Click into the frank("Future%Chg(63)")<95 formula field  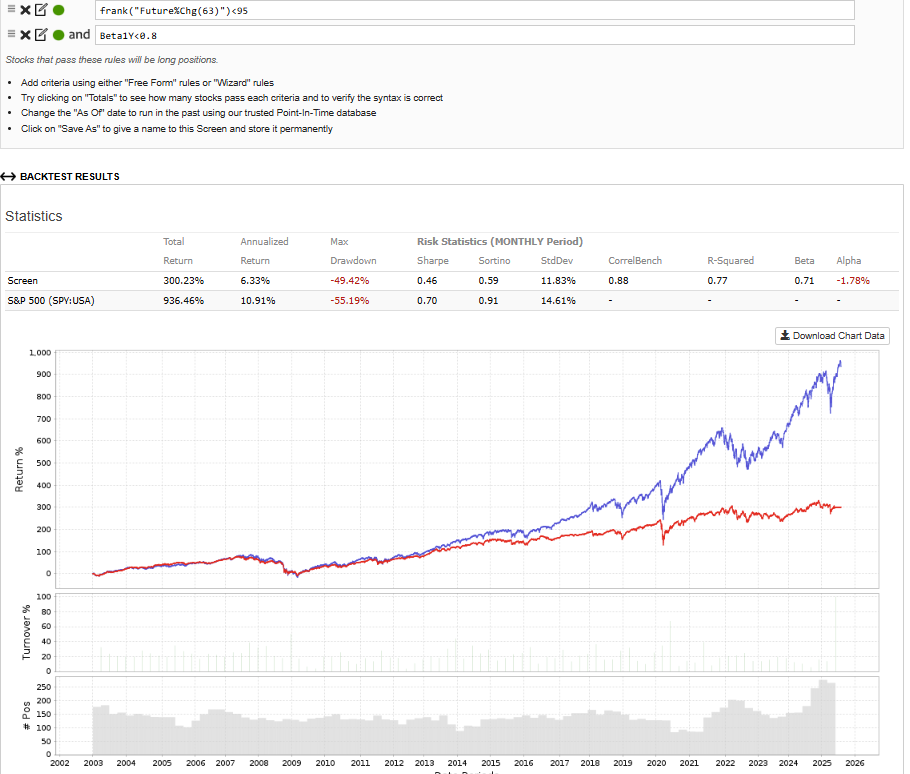coord(475,10)
